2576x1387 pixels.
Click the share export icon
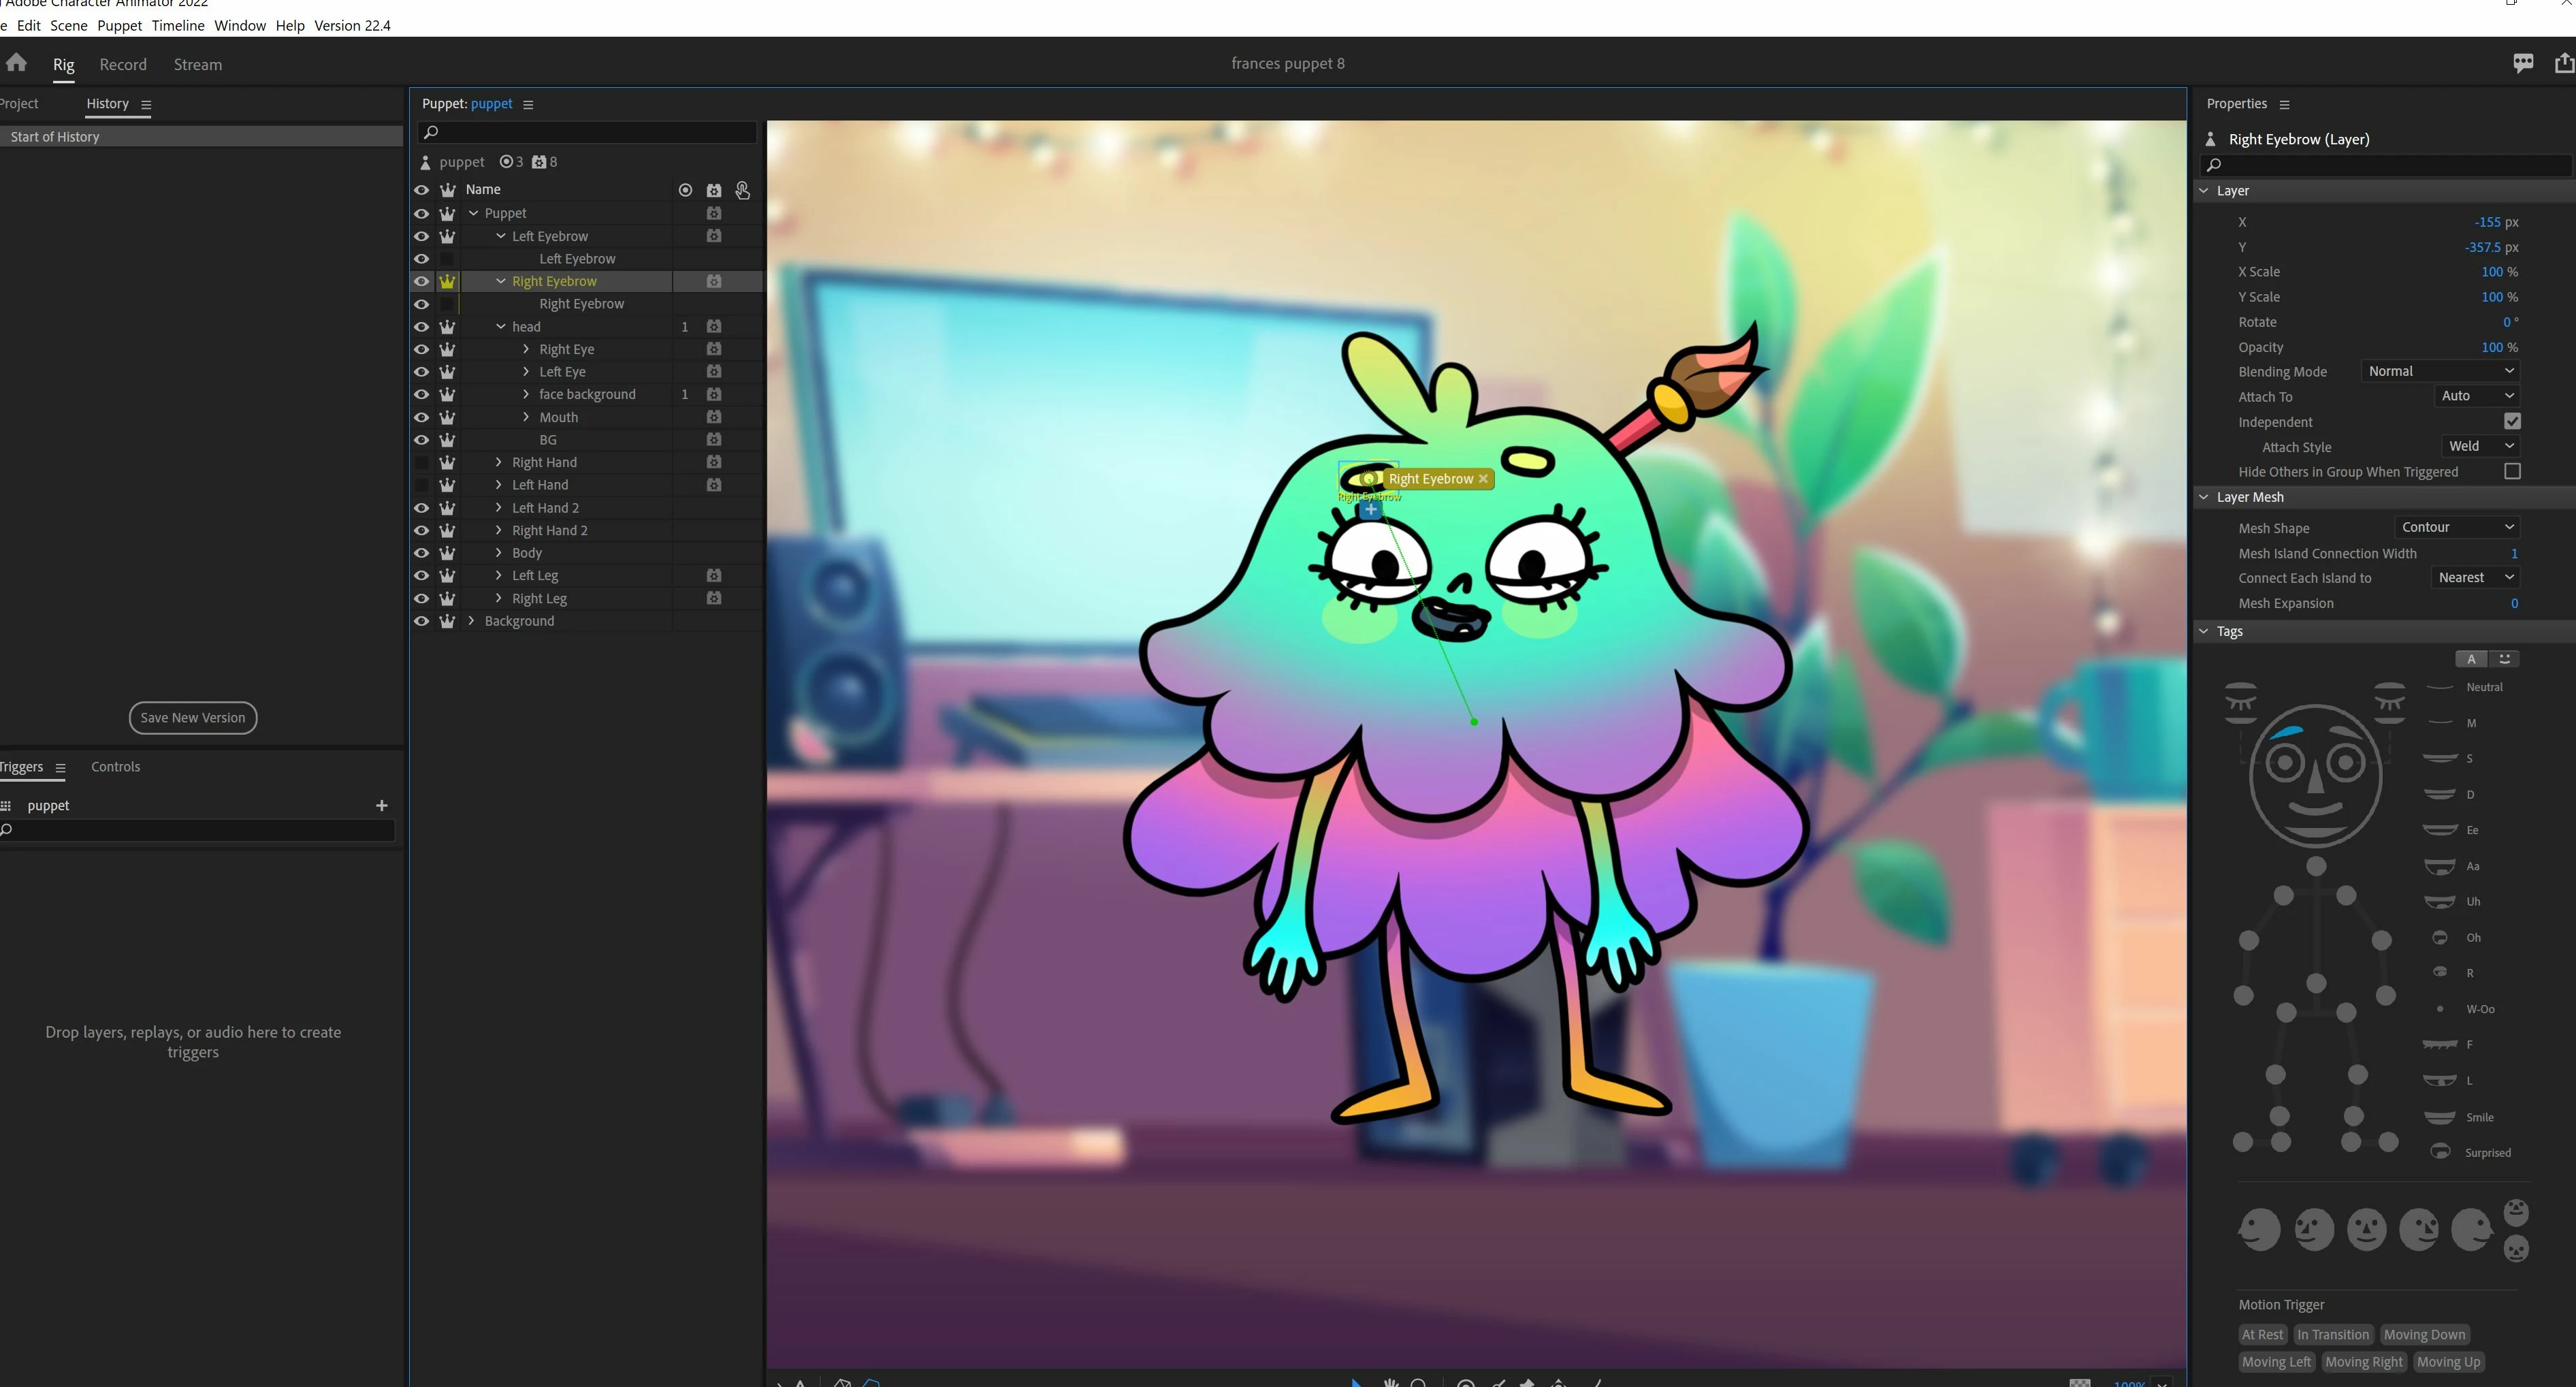pyautogui.click(x=2564, y=63)
